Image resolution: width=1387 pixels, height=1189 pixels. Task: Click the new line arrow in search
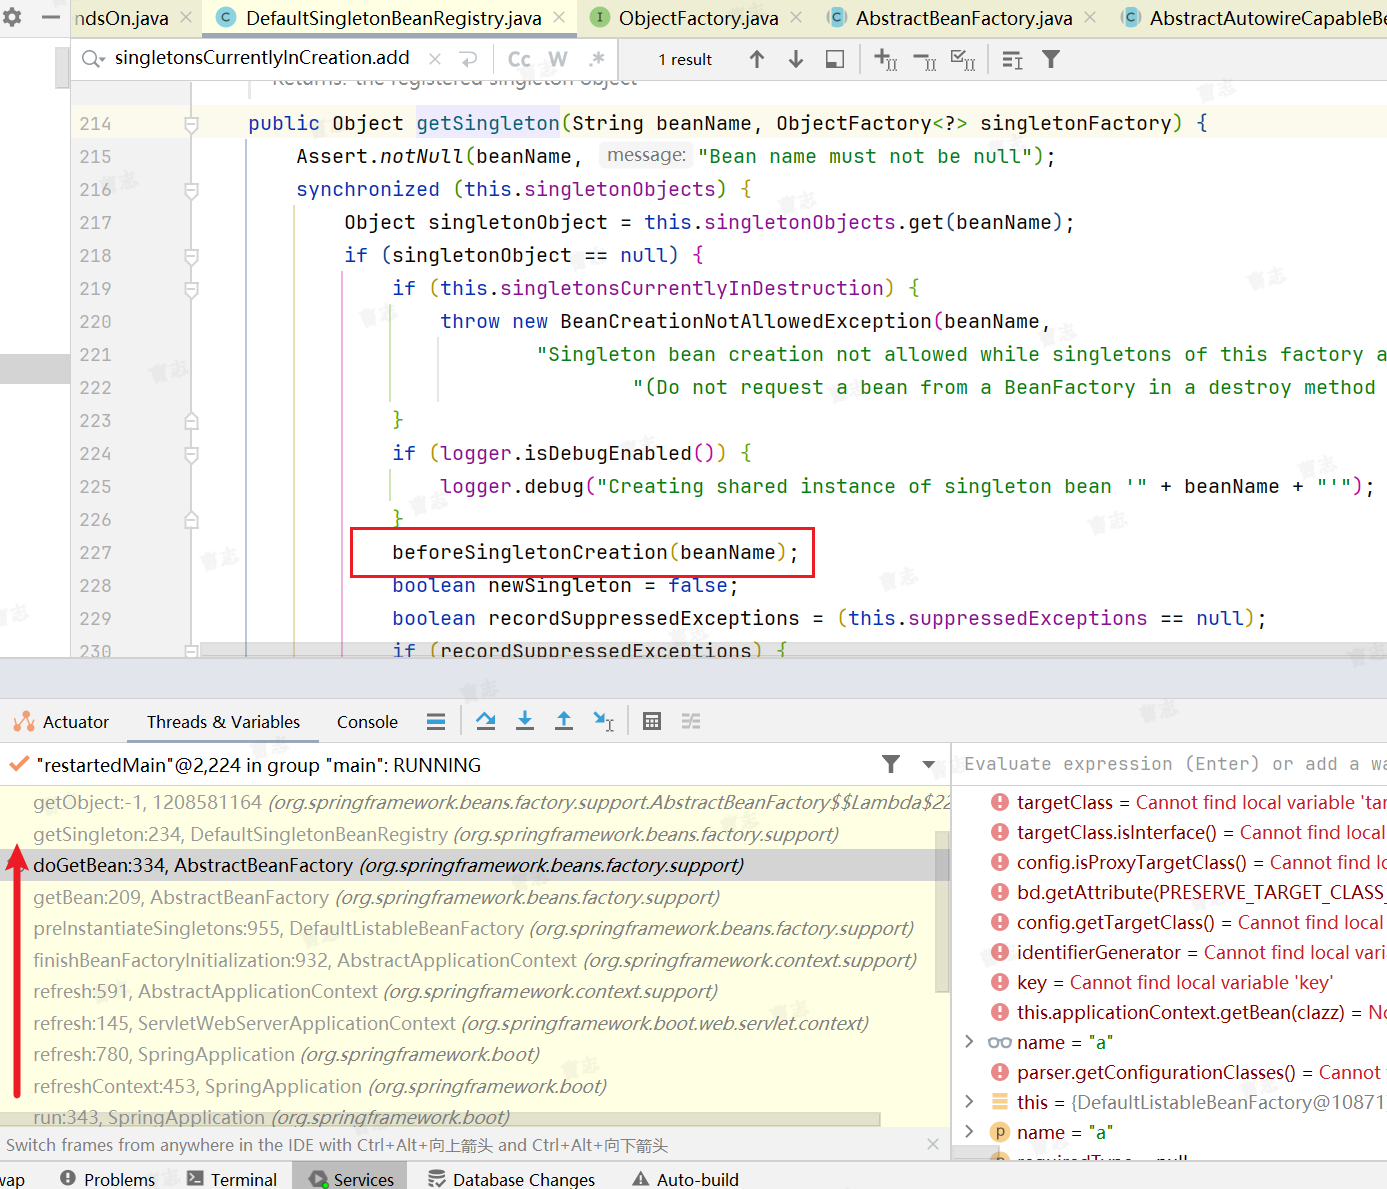coord(469,59)
